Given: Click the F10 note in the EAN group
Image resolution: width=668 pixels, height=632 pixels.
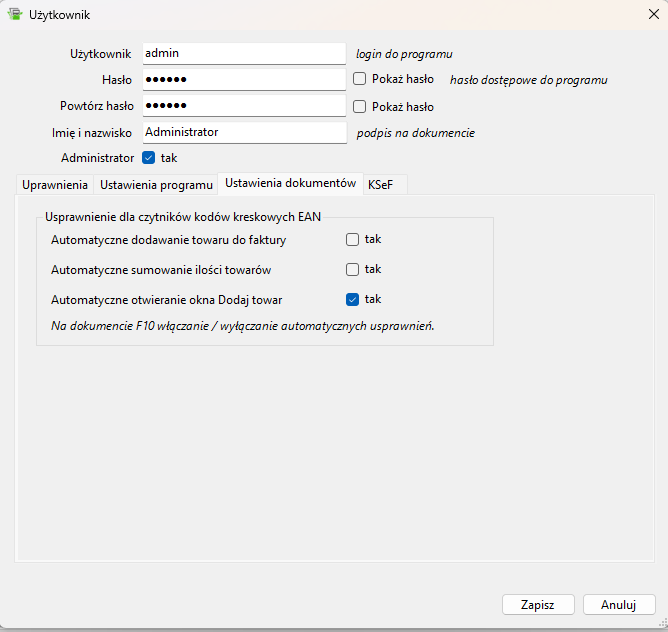Looking at the screenshot, I should (x=242, y=326).
